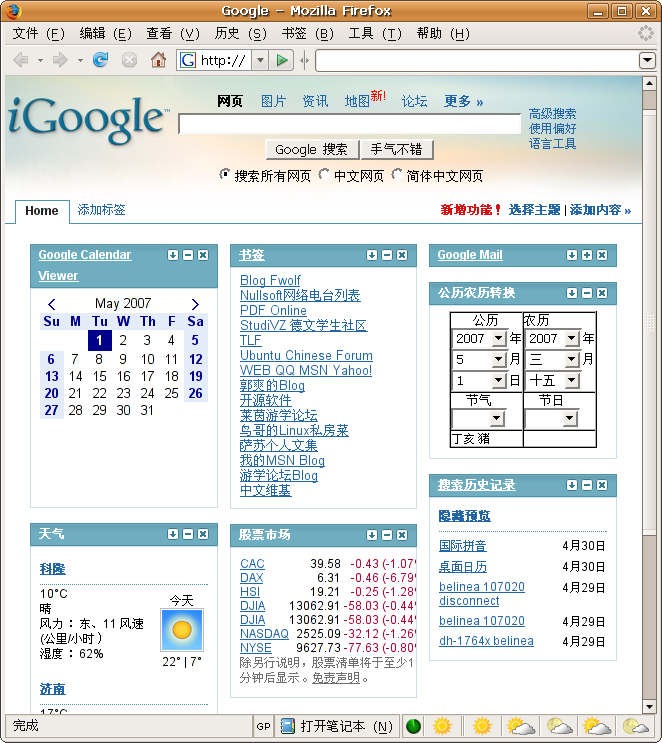Reload the page with refresh icon

(x=100, y=60)
